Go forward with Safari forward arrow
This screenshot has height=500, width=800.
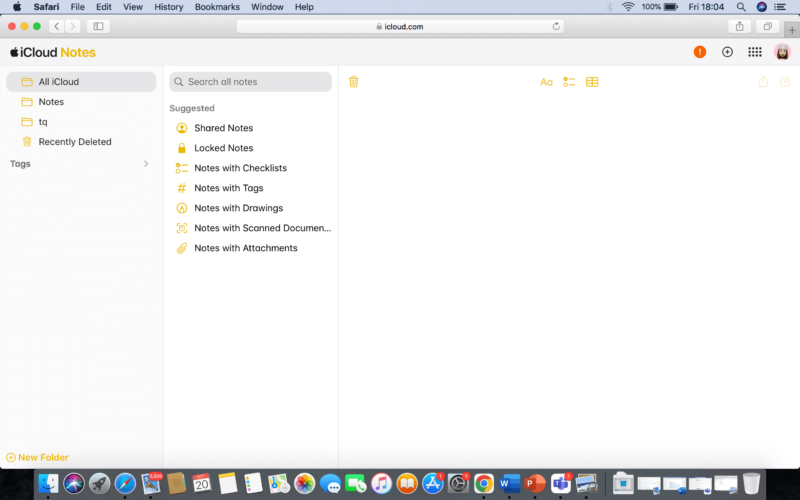72,26
